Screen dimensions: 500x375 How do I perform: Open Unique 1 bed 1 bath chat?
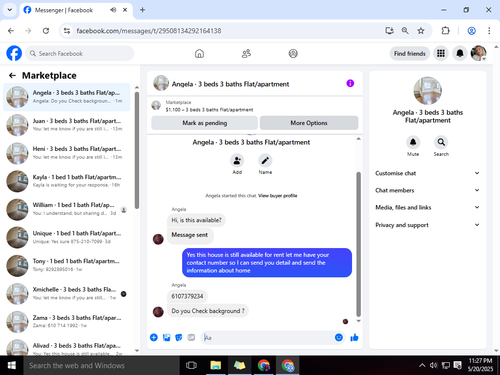(67, 237)
